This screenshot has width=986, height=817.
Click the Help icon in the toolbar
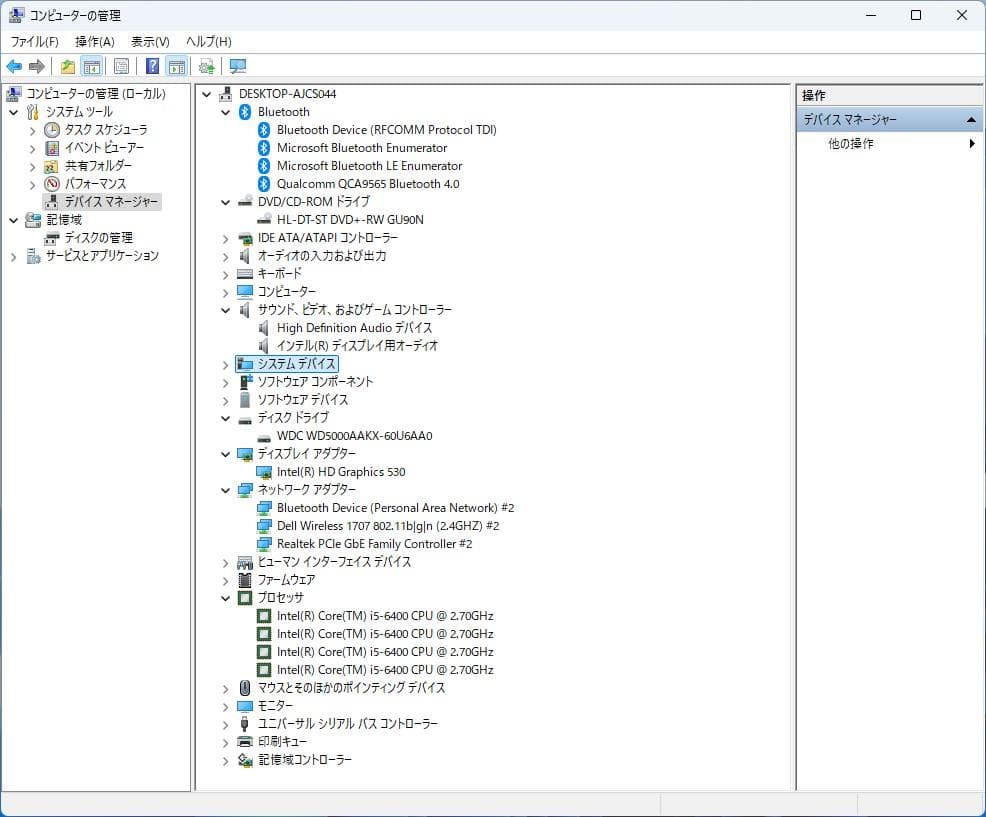pyautogui.click(x=152, y=66)
